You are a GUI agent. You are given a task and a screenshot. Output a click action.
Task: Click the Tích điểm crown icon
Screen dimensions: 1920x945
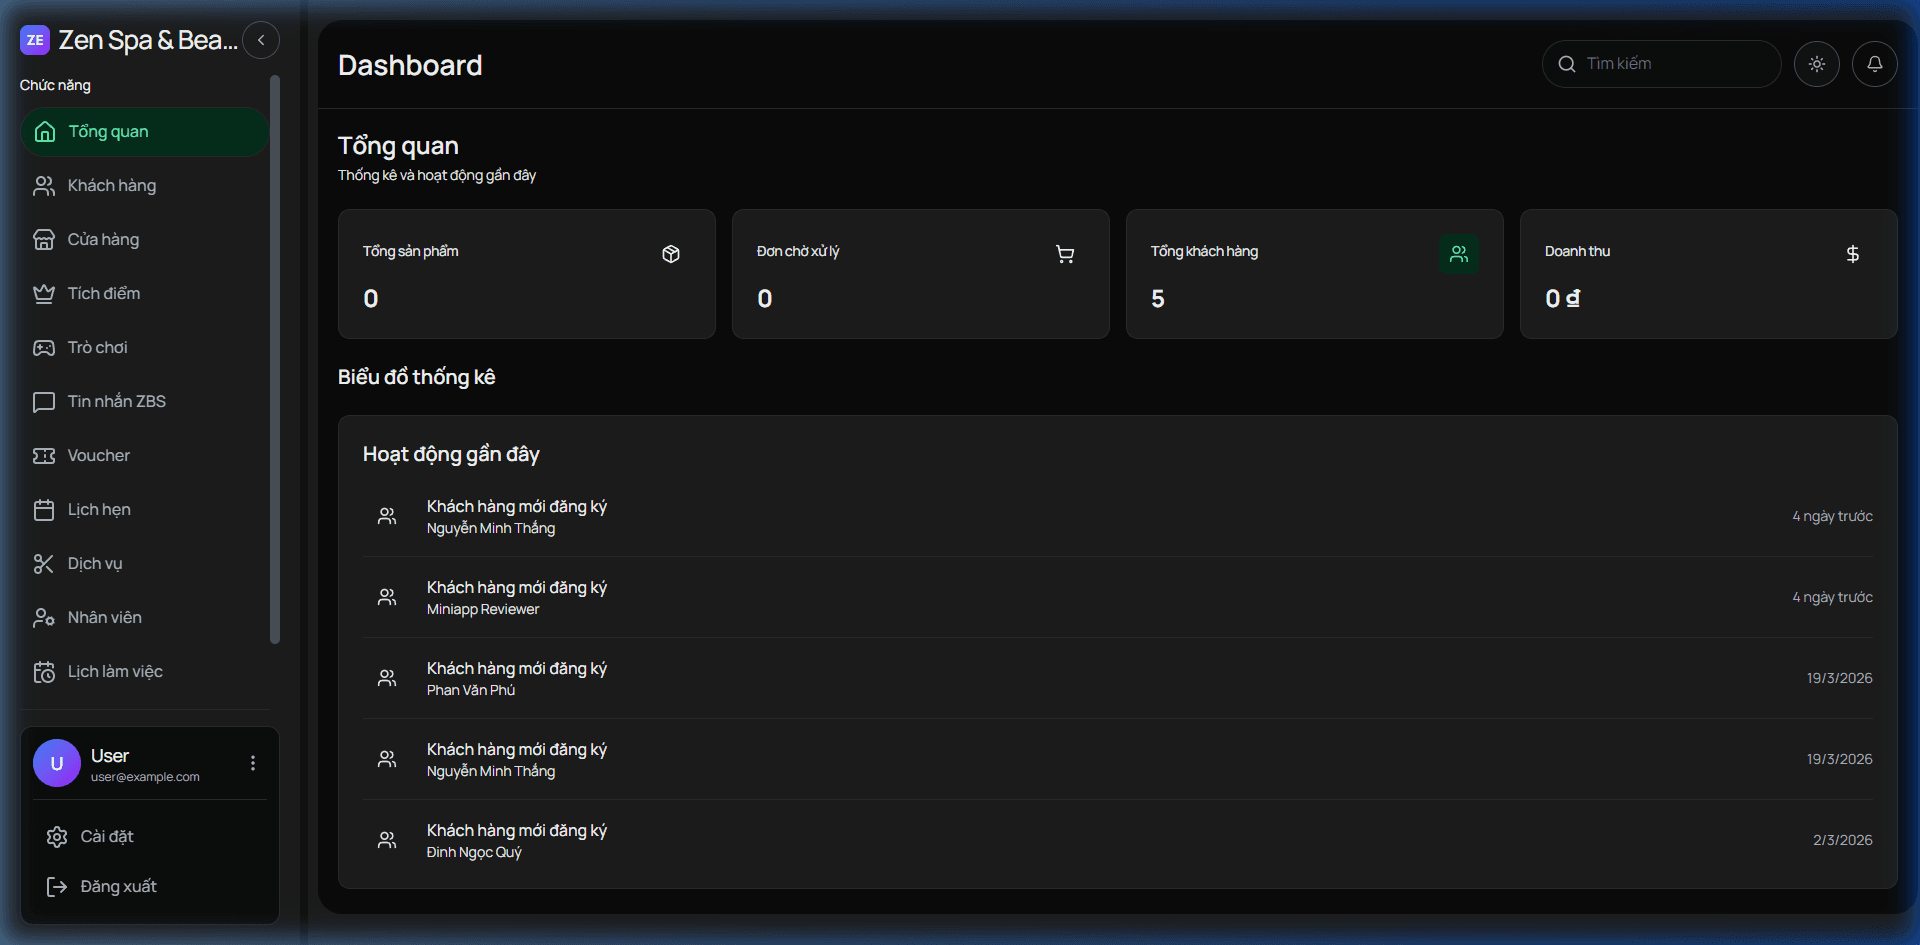[x=44, y=293]
